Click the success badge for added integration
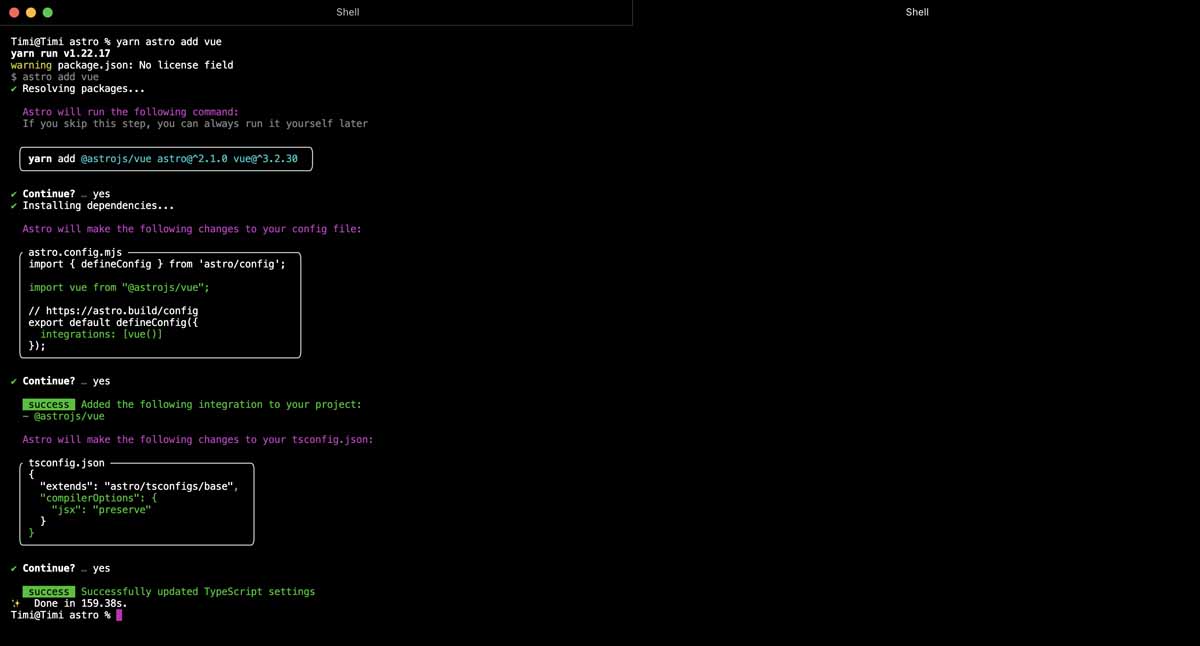1200x646 pixels. 48,403
